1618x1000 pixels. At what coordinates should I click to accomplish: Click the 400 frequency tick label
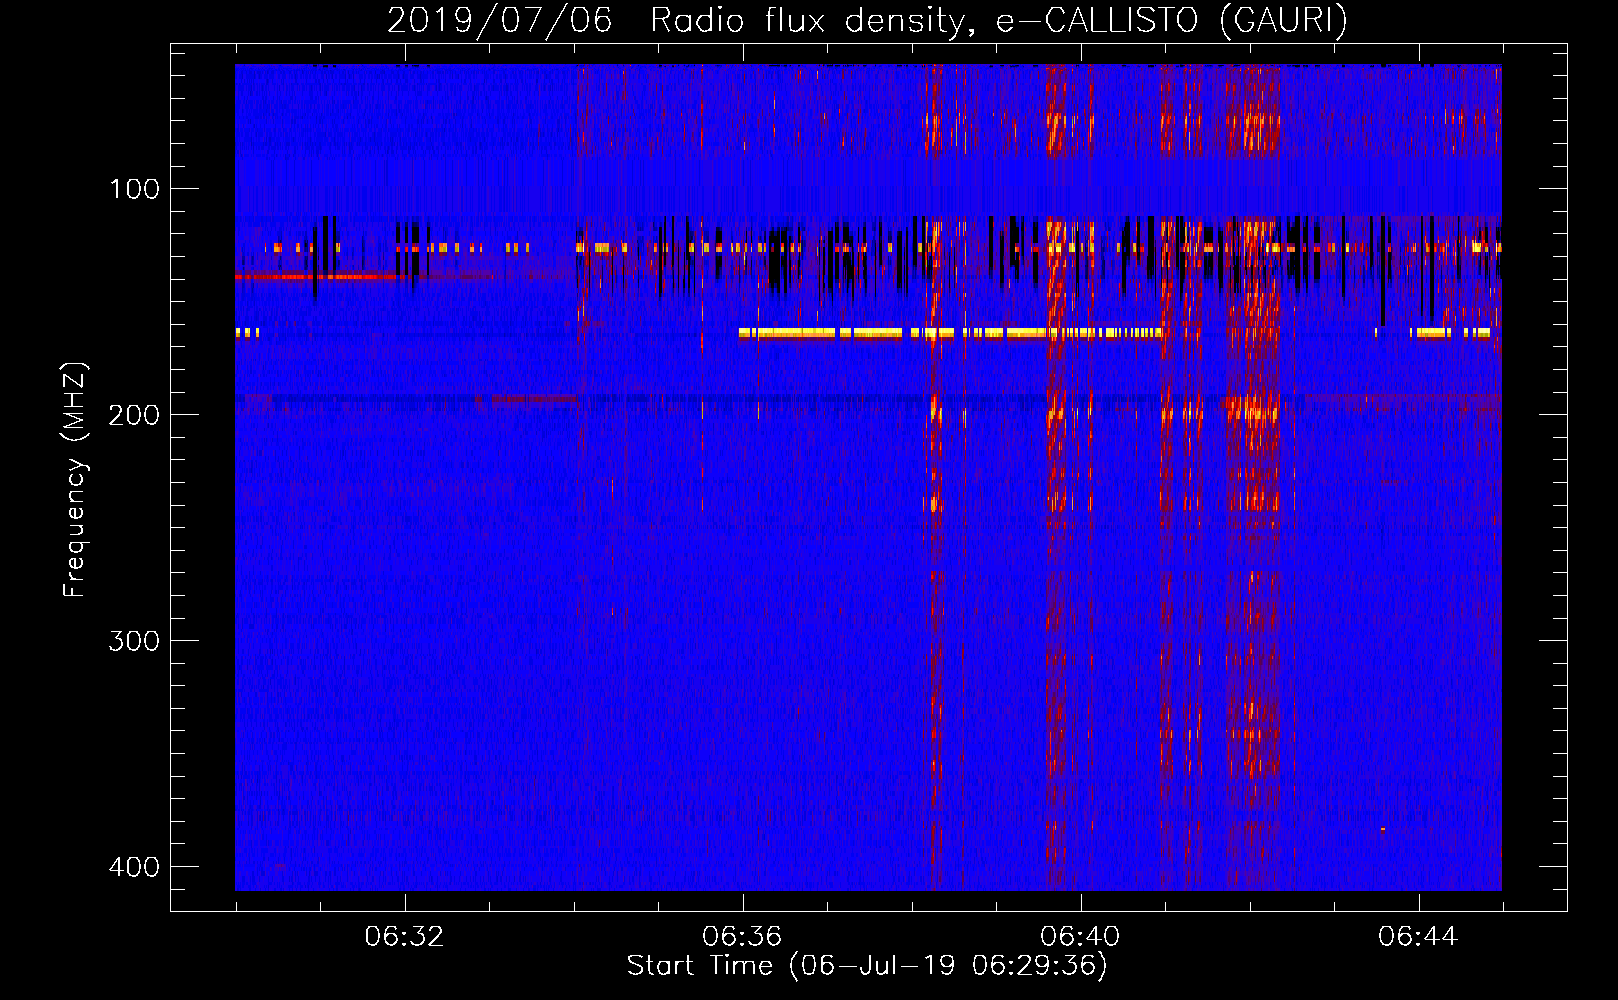tap(134, 867)
